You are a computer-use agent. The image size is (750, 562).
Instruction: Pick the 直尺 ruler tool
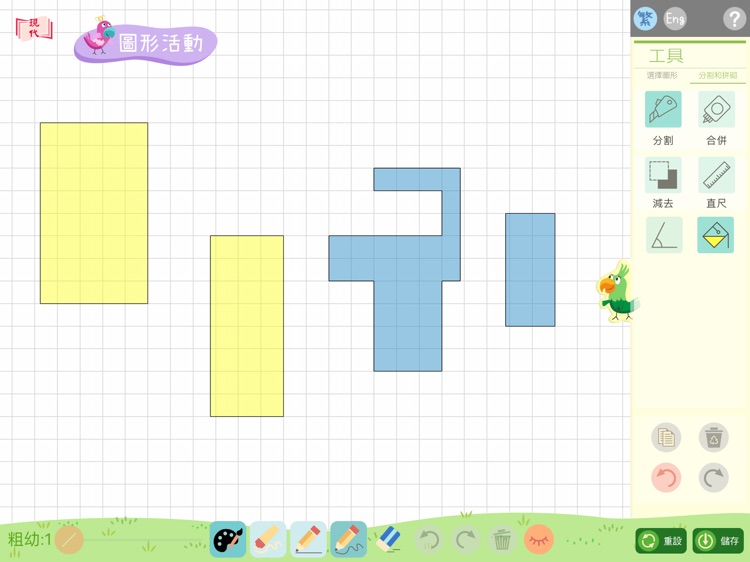point(716,175)
